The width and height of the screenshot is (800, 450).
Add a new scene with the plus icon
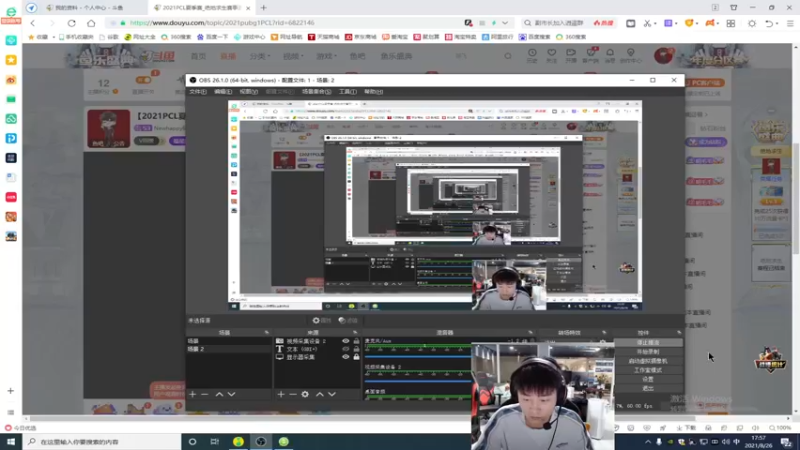click(x=192, y=394)
